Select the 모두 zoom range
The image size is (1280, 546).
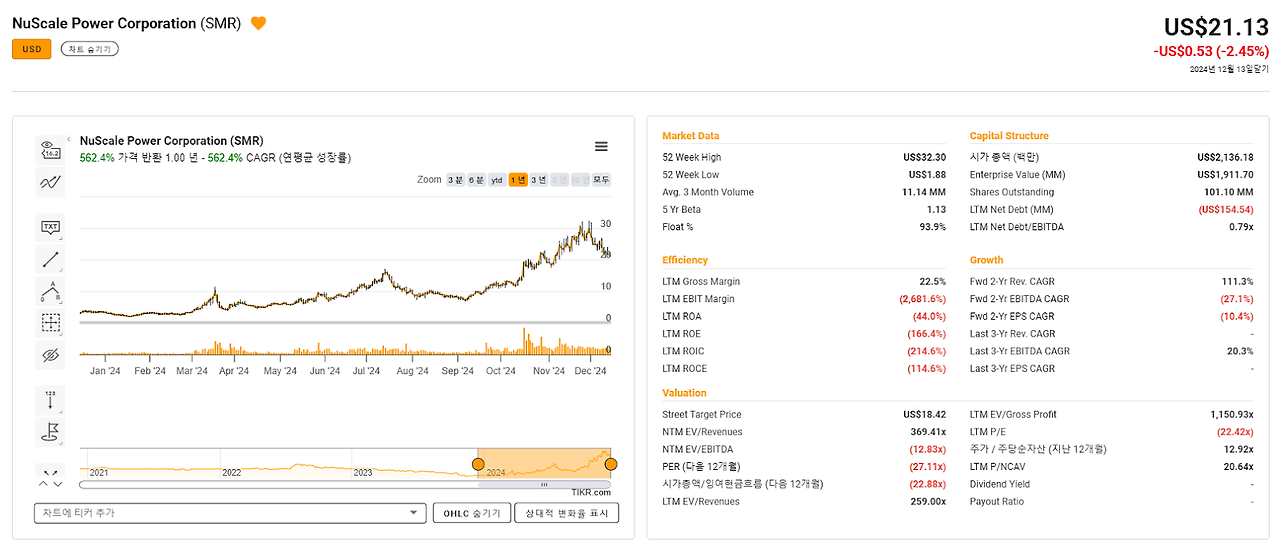tap(601, 180)
